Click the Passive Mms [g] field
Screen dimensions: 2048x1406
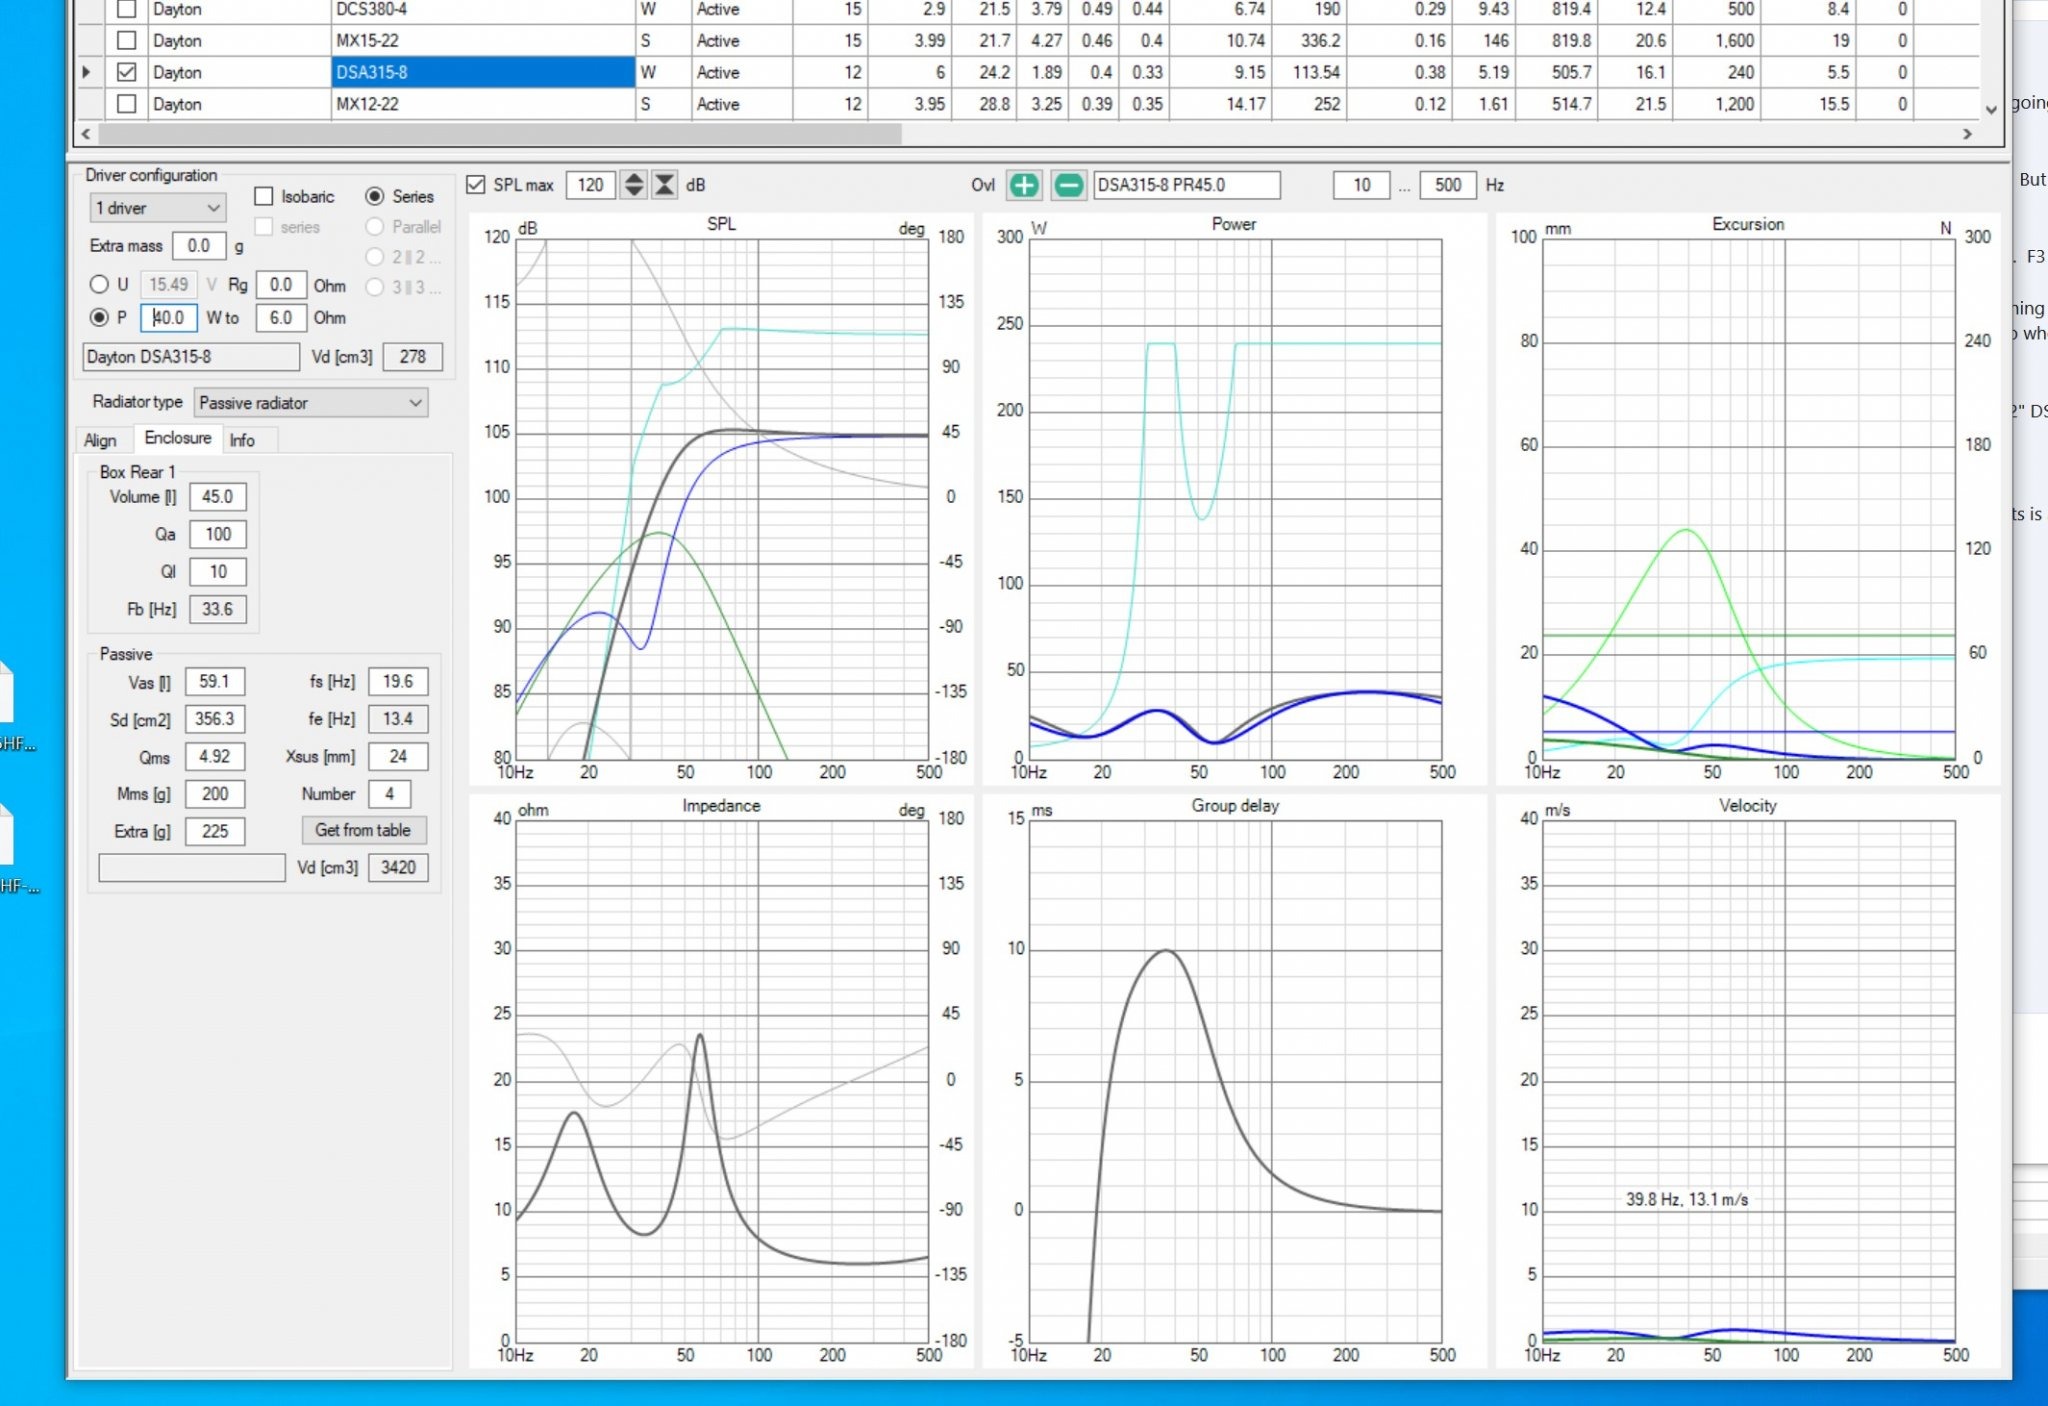pos(215,794)
